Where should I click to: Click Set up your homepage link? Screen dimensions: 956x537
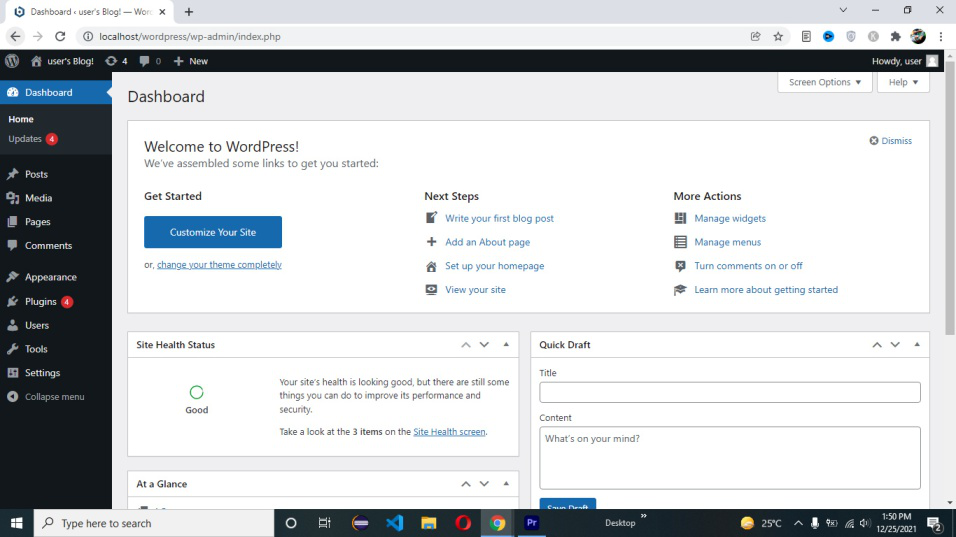point(494,266)
